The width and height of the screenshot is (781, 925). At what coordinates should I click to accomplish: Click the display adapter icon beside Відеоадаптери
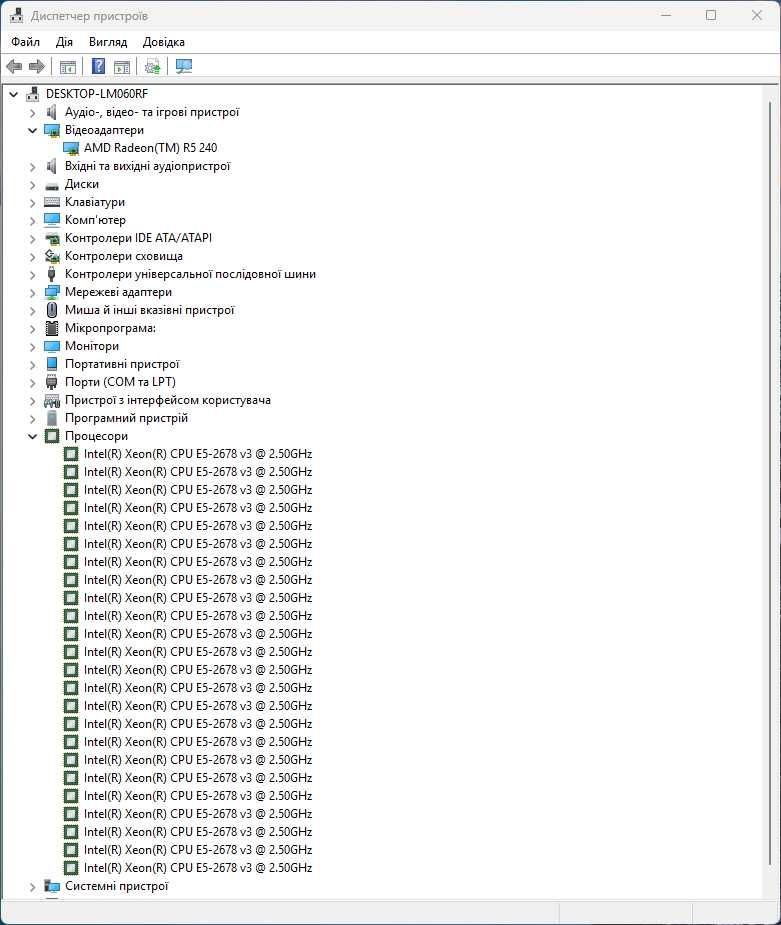tap(52, 130)
